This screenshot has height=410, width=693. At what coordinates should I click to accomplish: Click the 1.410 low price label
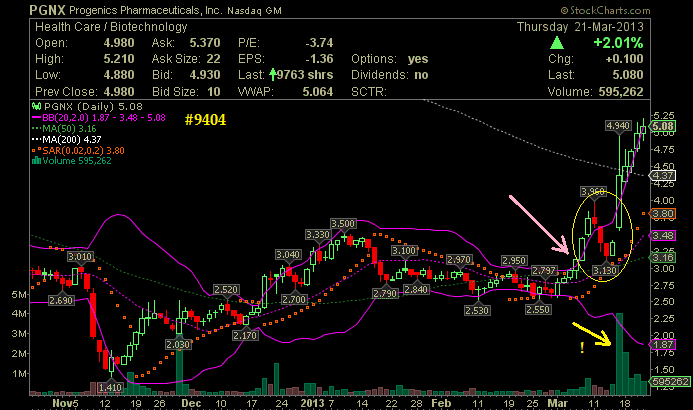[x=109, y=386]
